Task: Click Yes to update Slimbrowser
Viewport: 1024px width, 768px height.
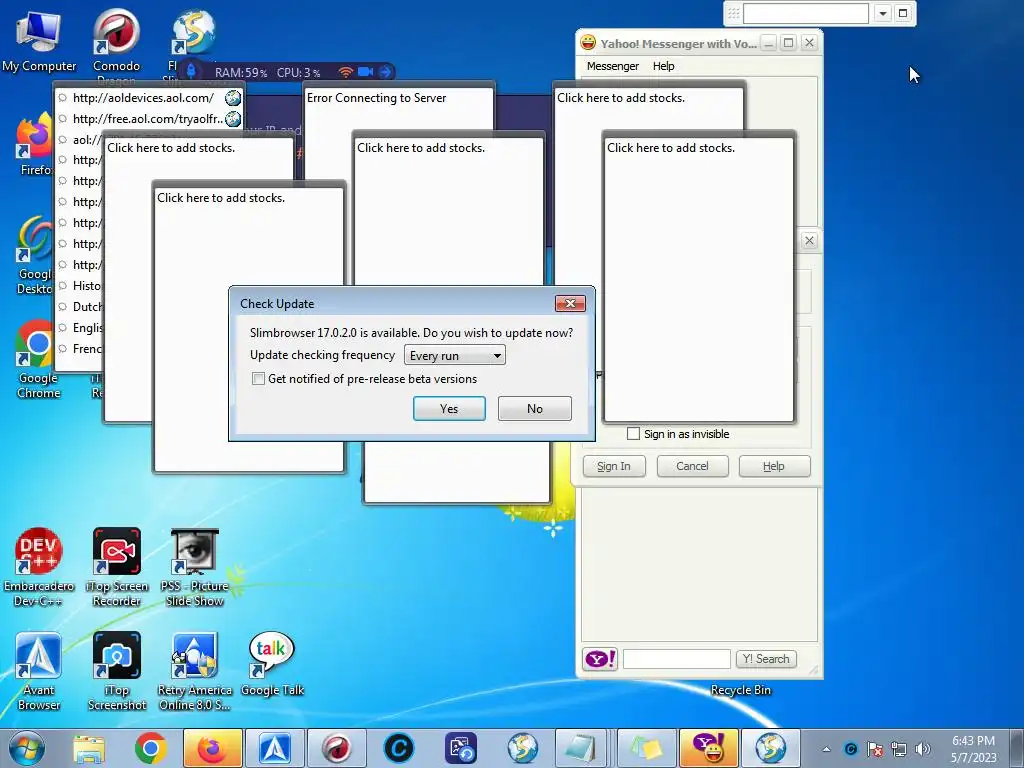Action: (449, 409)
